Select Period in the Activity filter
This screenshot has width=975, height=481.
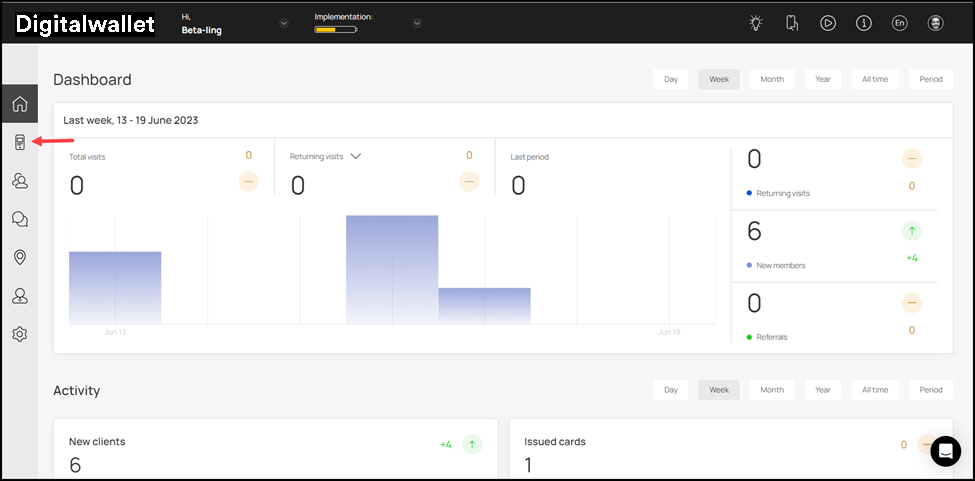930,390
